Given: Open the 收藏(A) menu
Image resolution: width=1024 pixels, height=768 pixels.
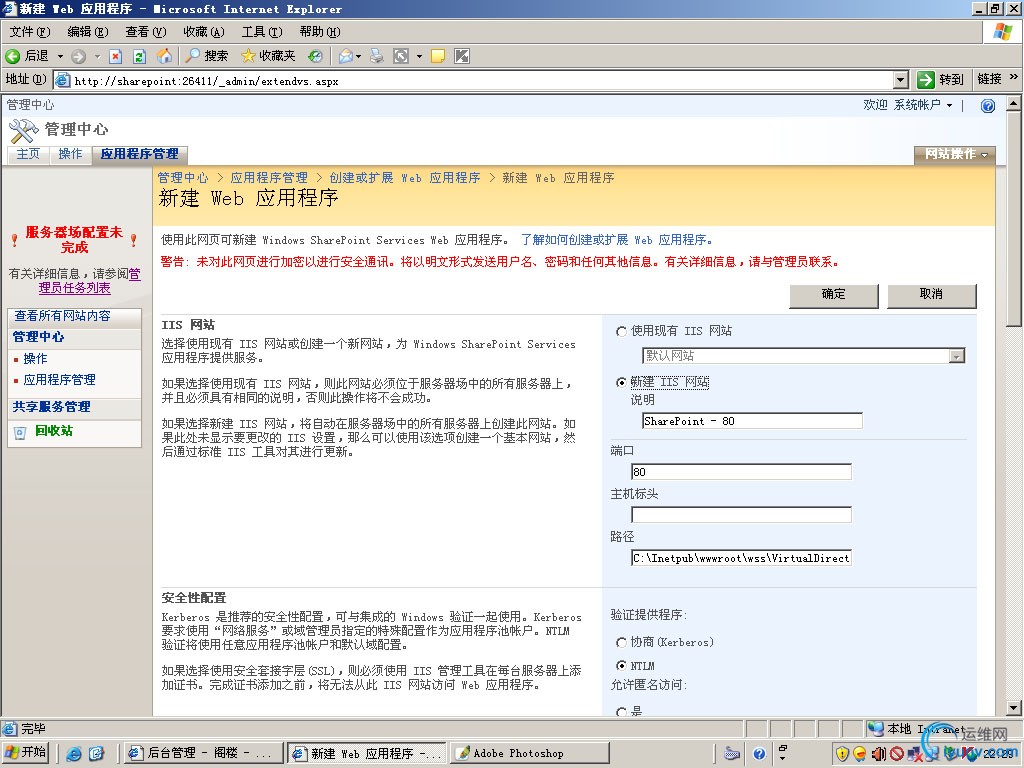Looking at the screenshot, I should click(204, 32).
